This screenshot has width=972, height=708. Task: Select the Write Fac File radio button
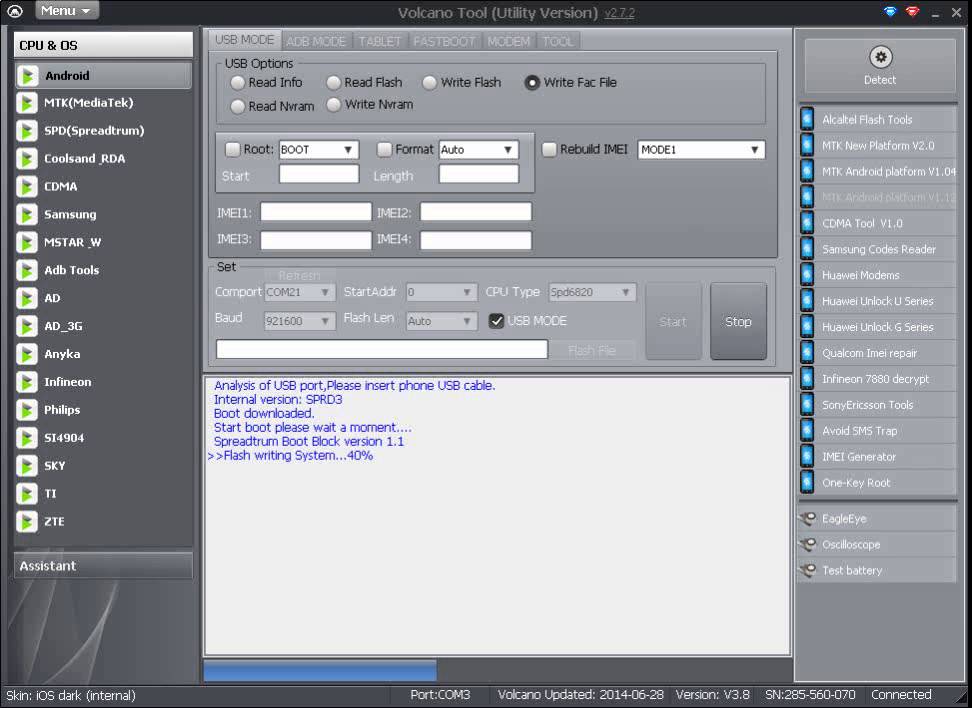(532, 82)
